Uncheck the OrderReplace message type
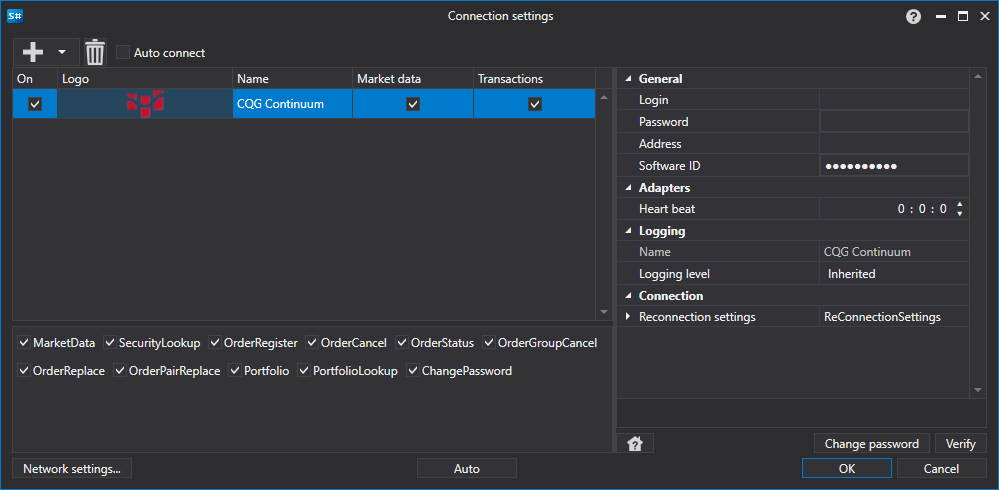The height and width of the screenshot is (490, 999). pyautogui.click(x=24, y=370)
